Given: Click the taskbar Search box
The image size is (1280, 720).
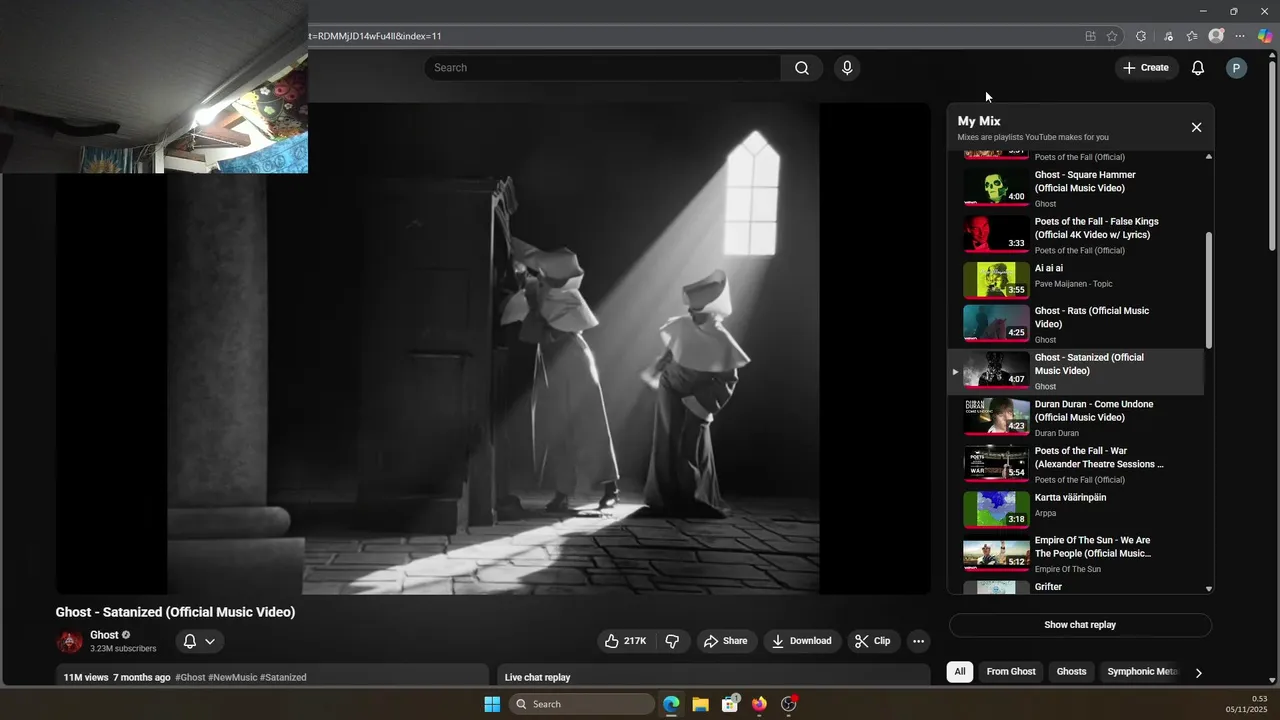Looking at the screenshot, I should (x=582, y=704).
